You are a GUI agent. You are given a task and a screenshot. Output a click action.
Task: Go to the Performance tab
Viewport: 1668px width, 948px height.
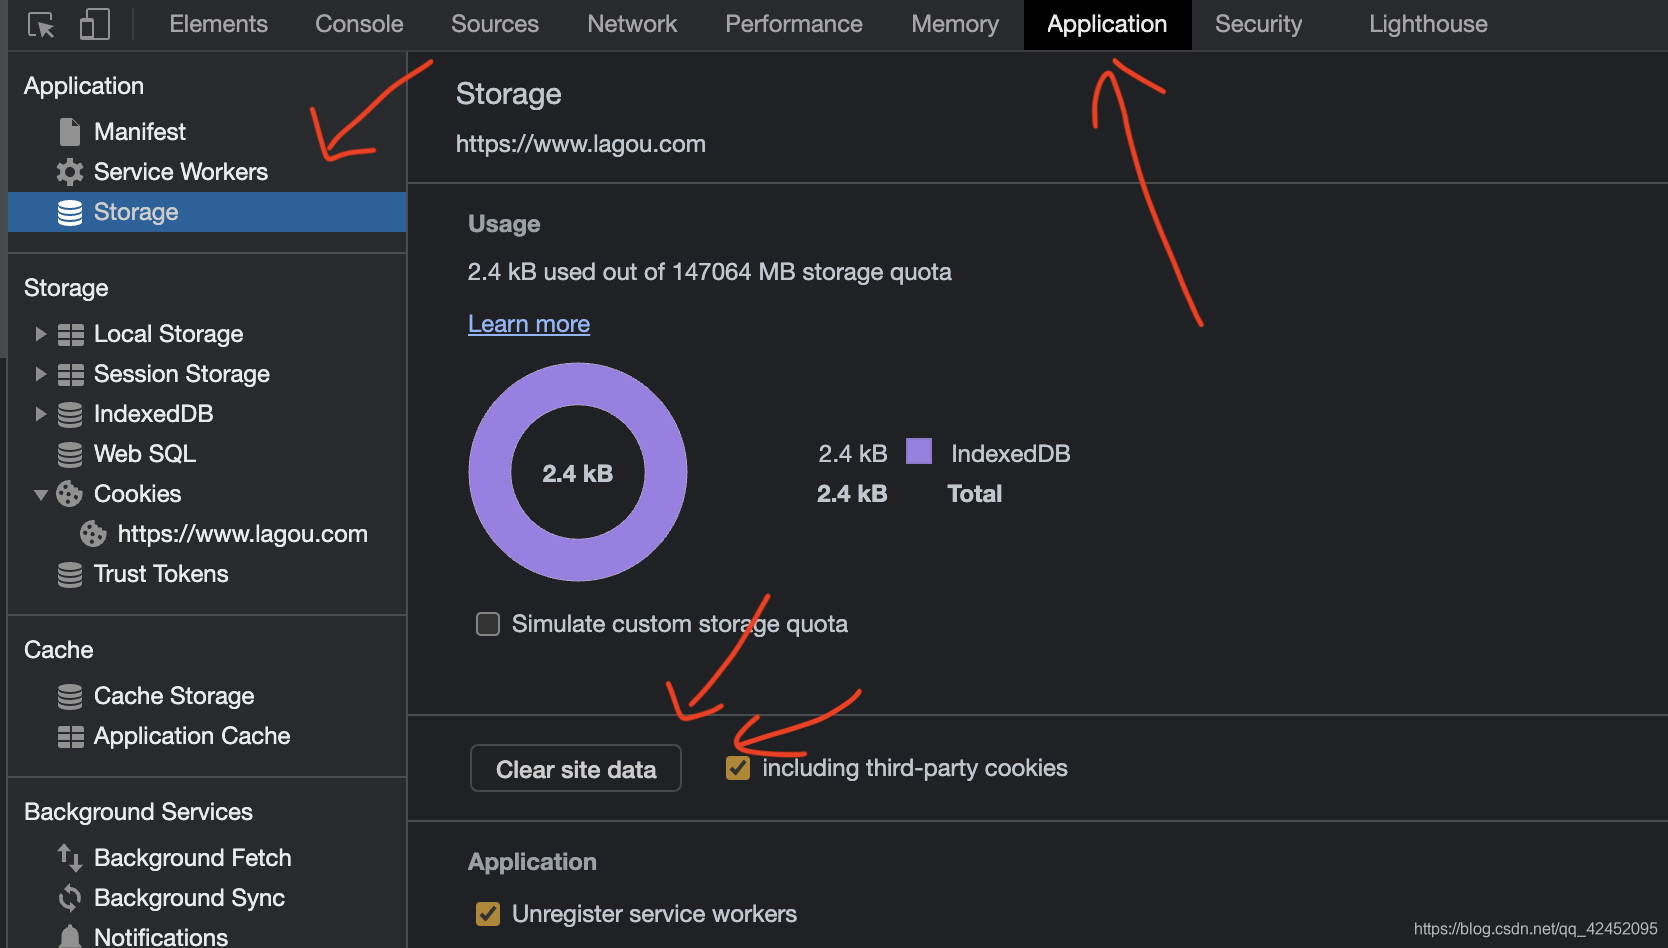794,24
